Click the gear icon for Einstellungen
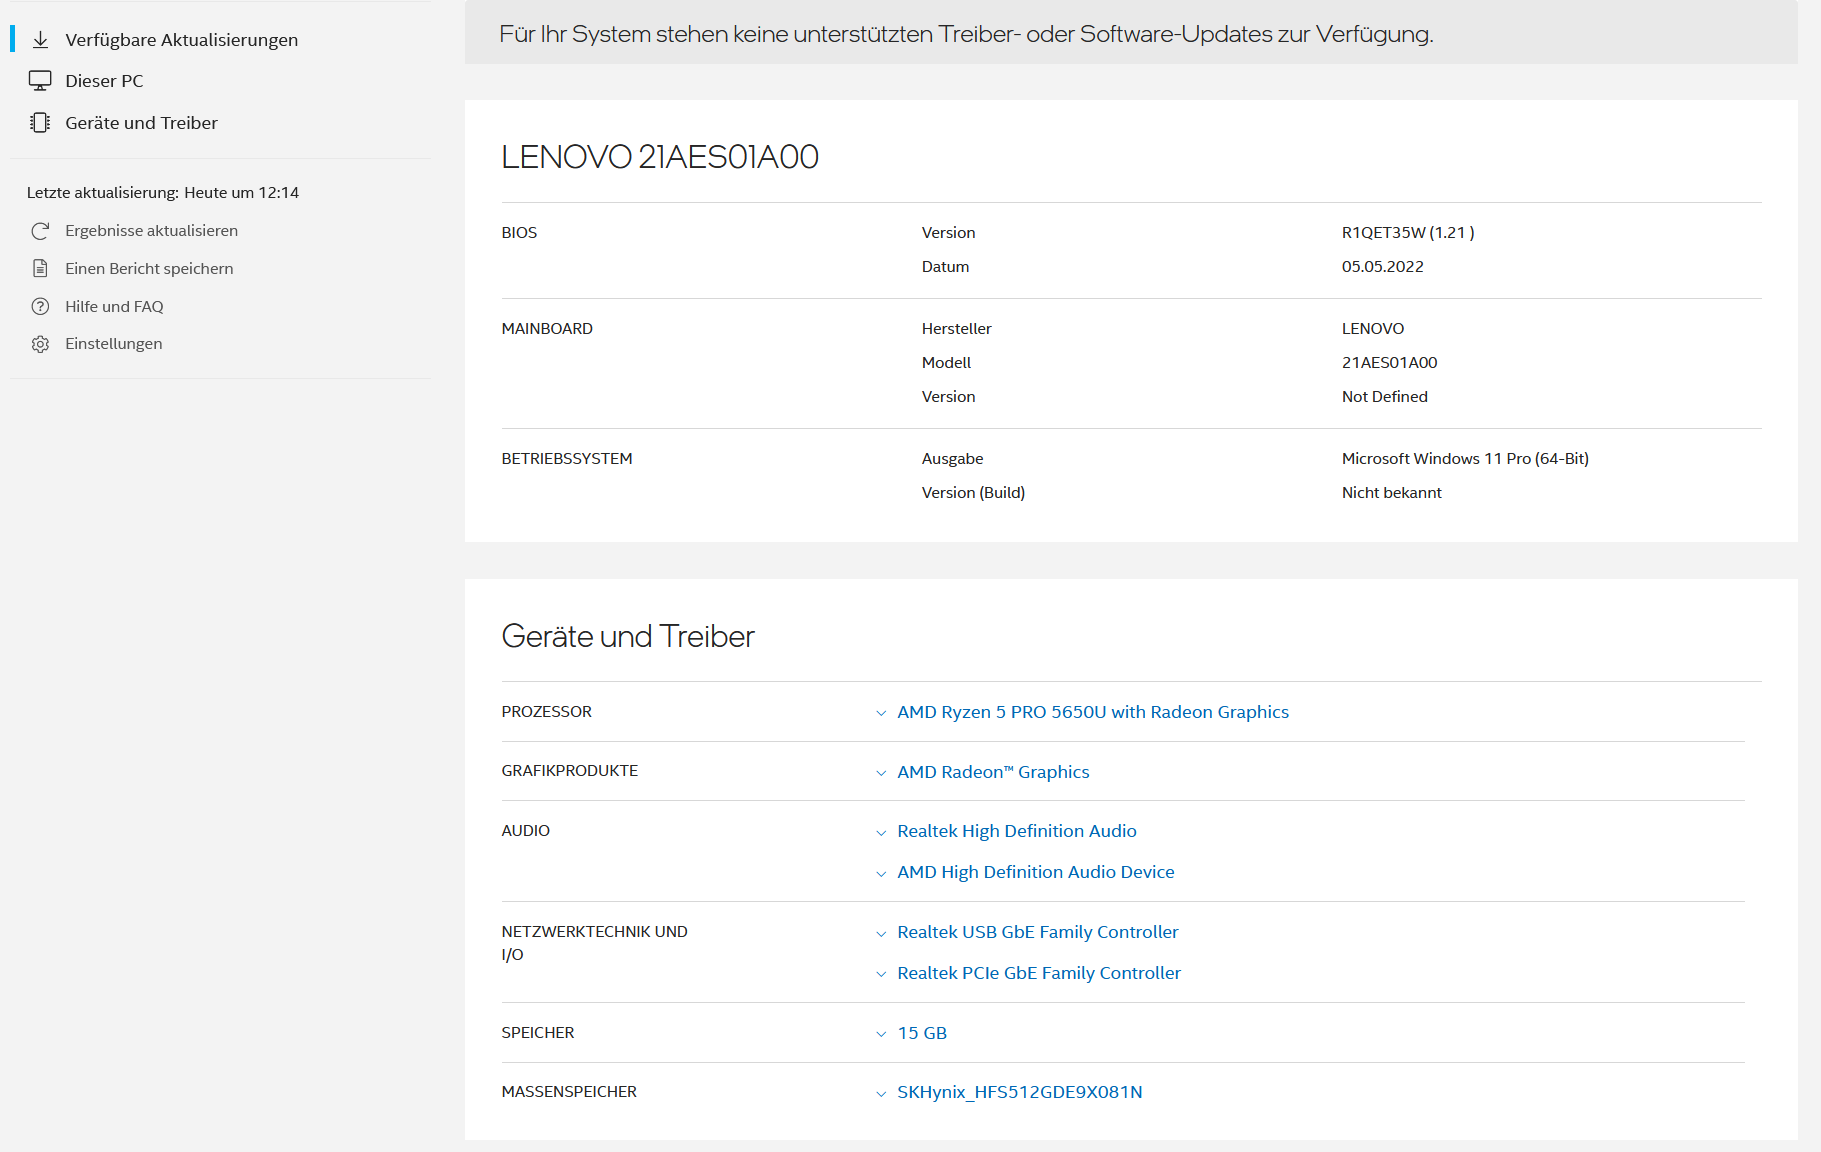 point(40,344)
